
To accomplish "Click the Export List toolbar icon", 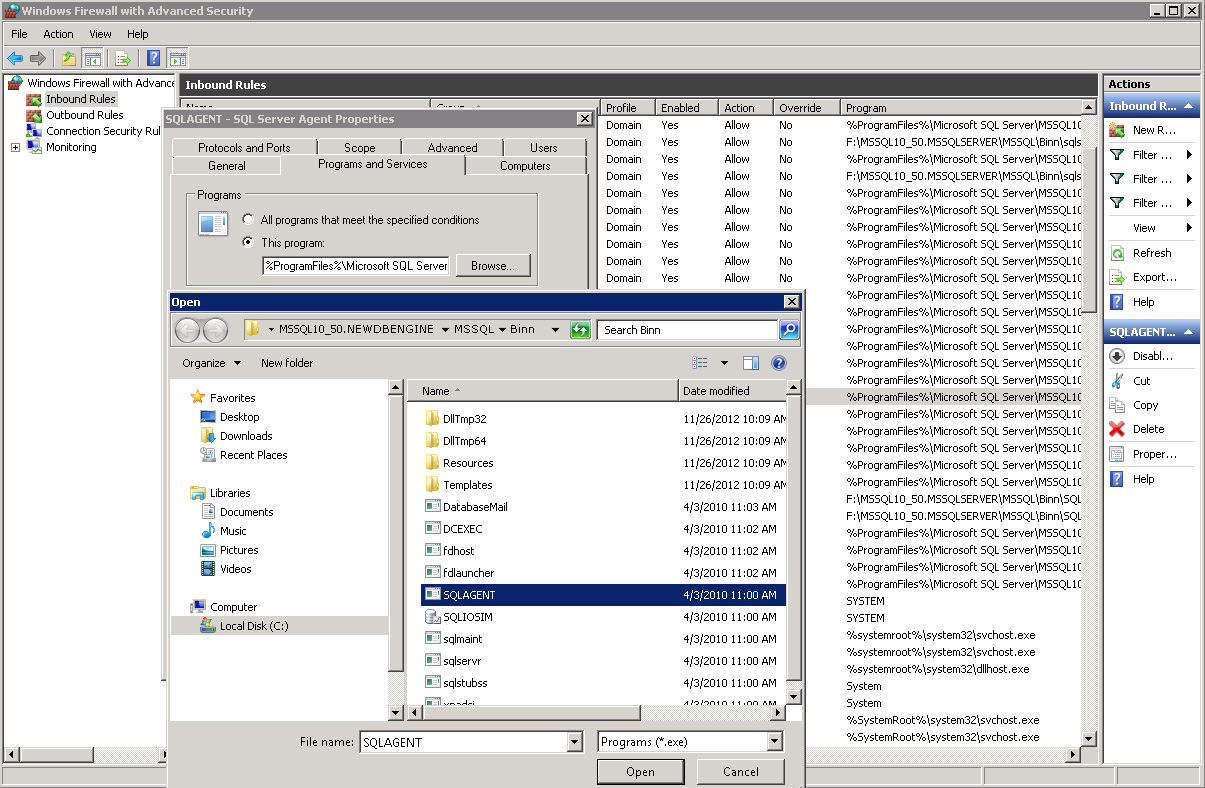I will click(123, 58).
